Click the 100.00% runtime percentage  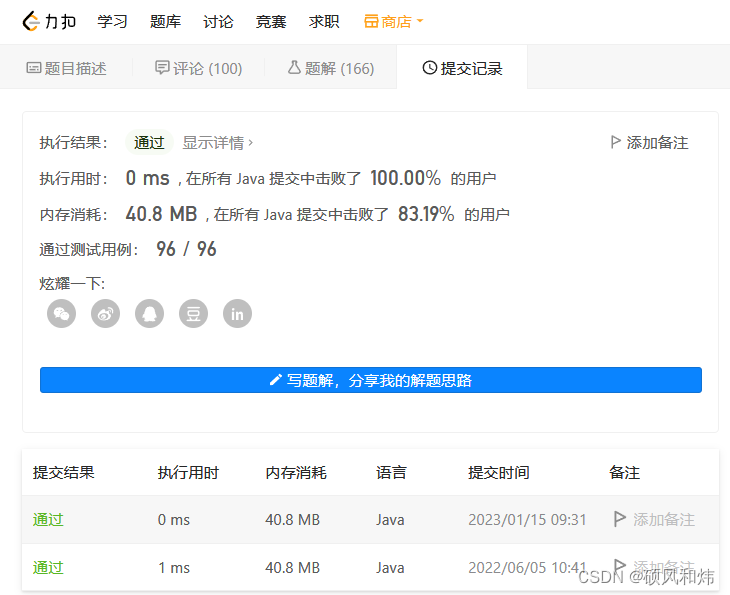pos(406,178)
